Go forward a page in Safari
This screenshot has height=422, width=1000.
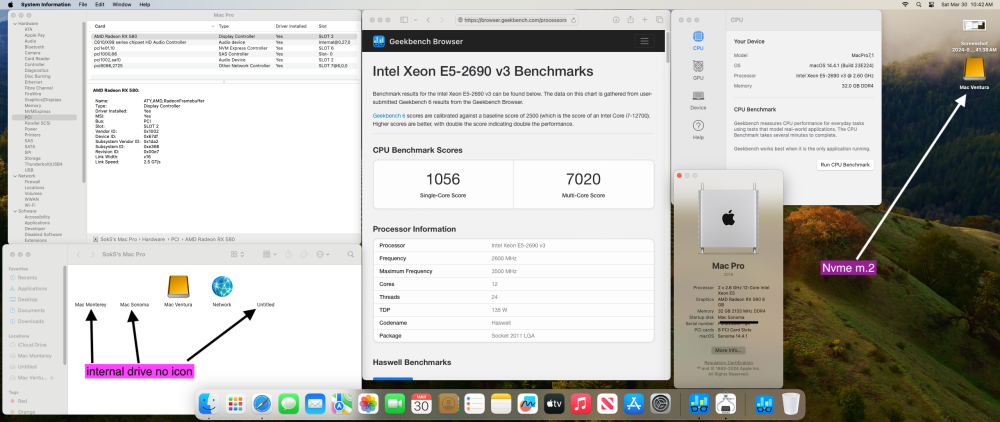pyautogui.click(x=443, y=20)
